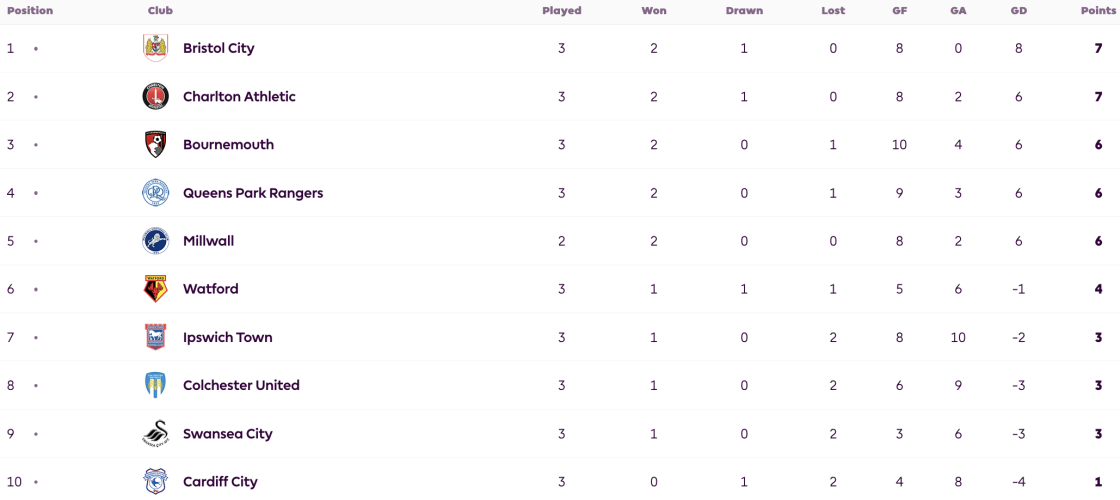Image resolution: width=1120 pixels, height=500 pixels.
Task: Click the Millwall lion badge
Action: 155,241
